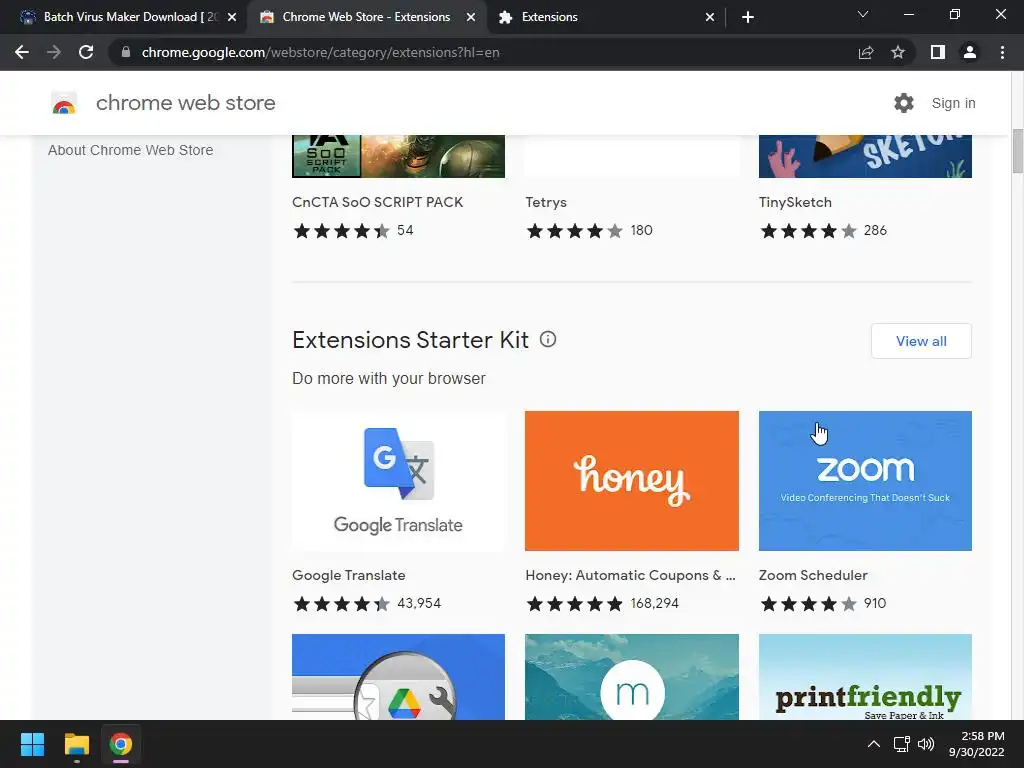Viewport: 1024px width, 768px height.
Task: Click the Zoom Scheduler title
Action: pos(813,575)
